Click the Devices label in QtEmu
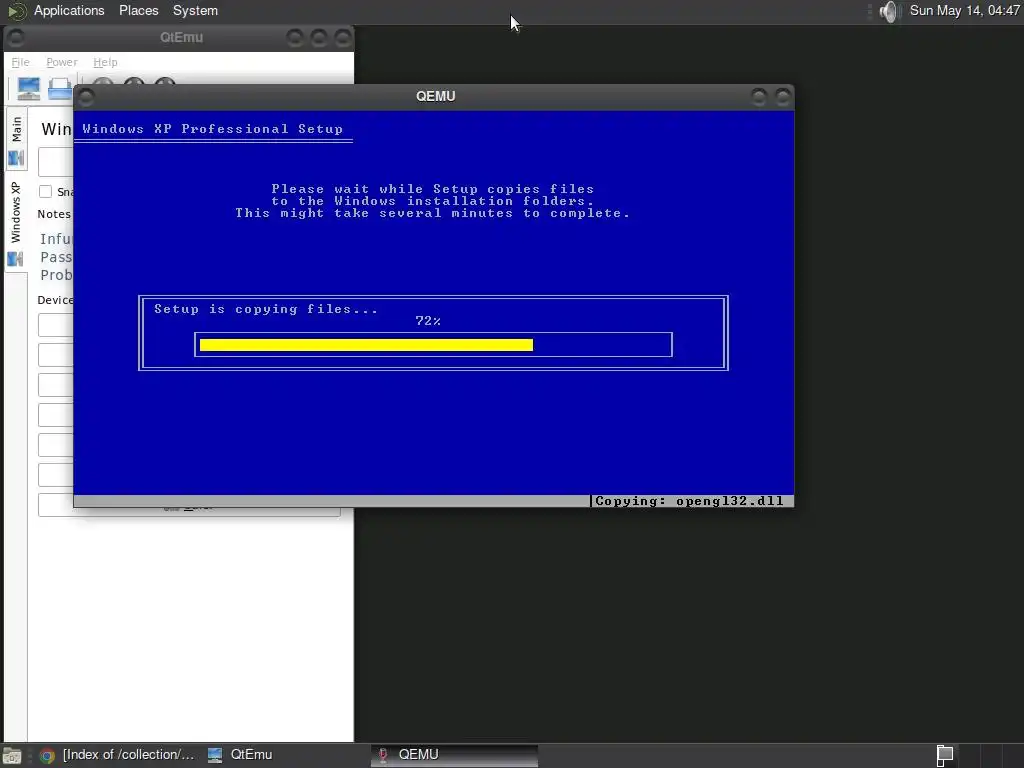Screen dimensions: 1024x768 (56, 300)
